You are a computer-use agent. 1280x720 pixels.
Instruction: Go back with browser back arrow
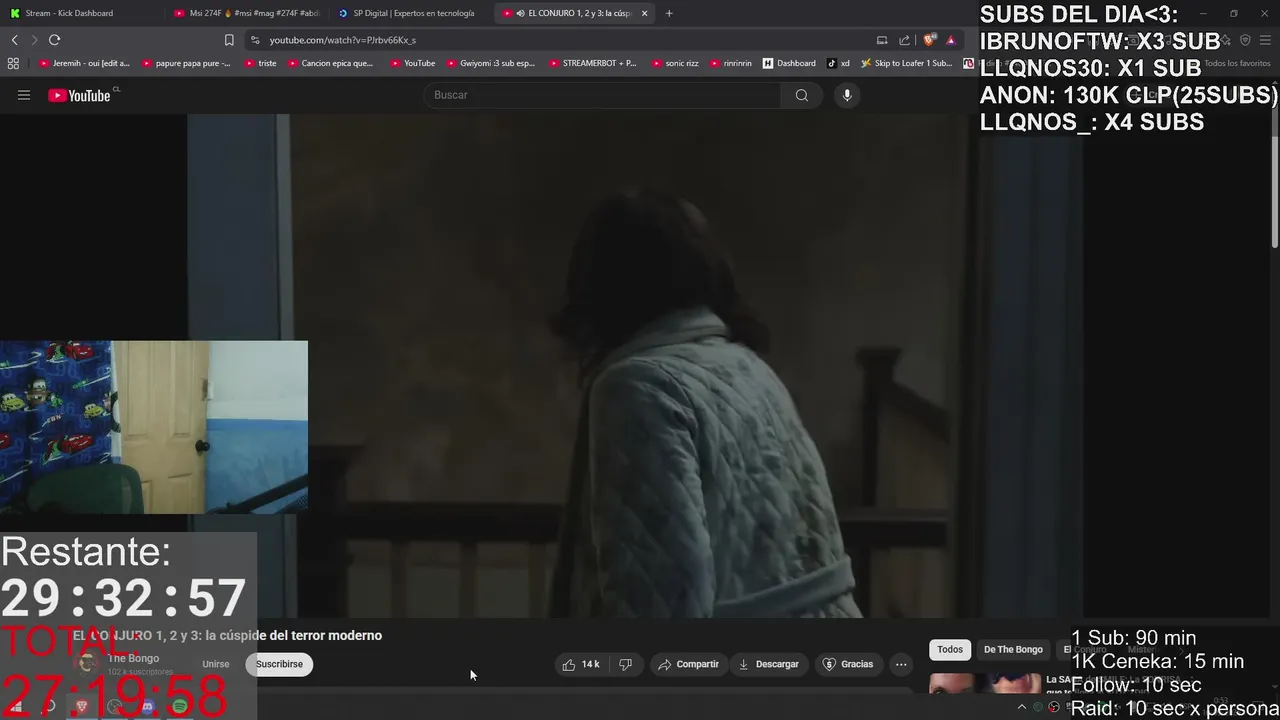click(x=14, y=40)
